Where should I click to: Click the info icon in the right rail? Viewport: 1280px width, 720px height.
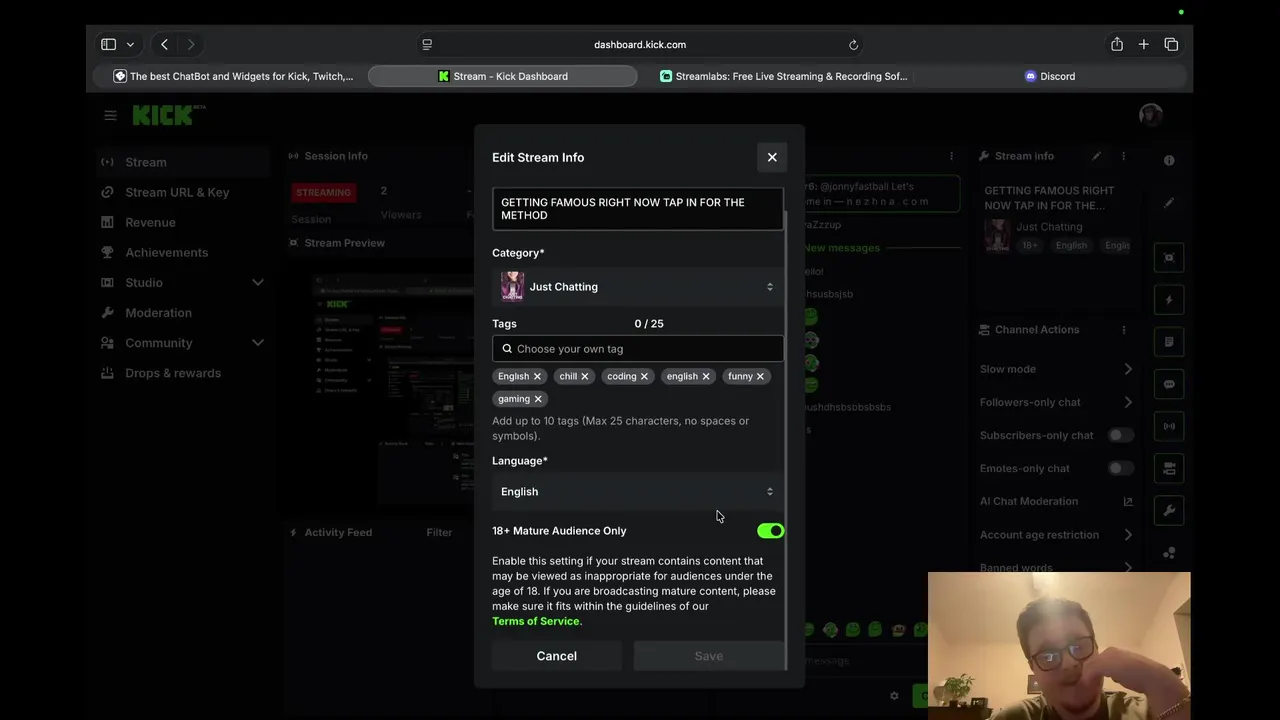(1169, 160)
